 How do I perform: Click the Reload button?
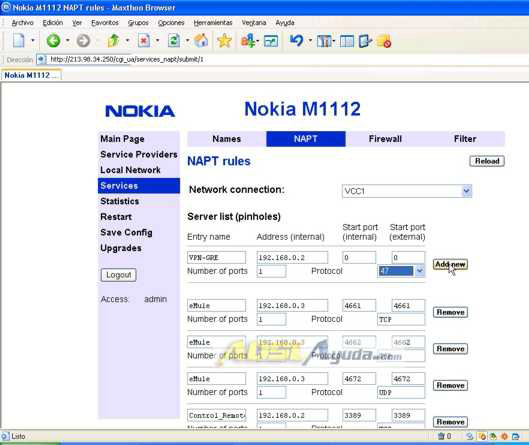(x=487, y=161)
